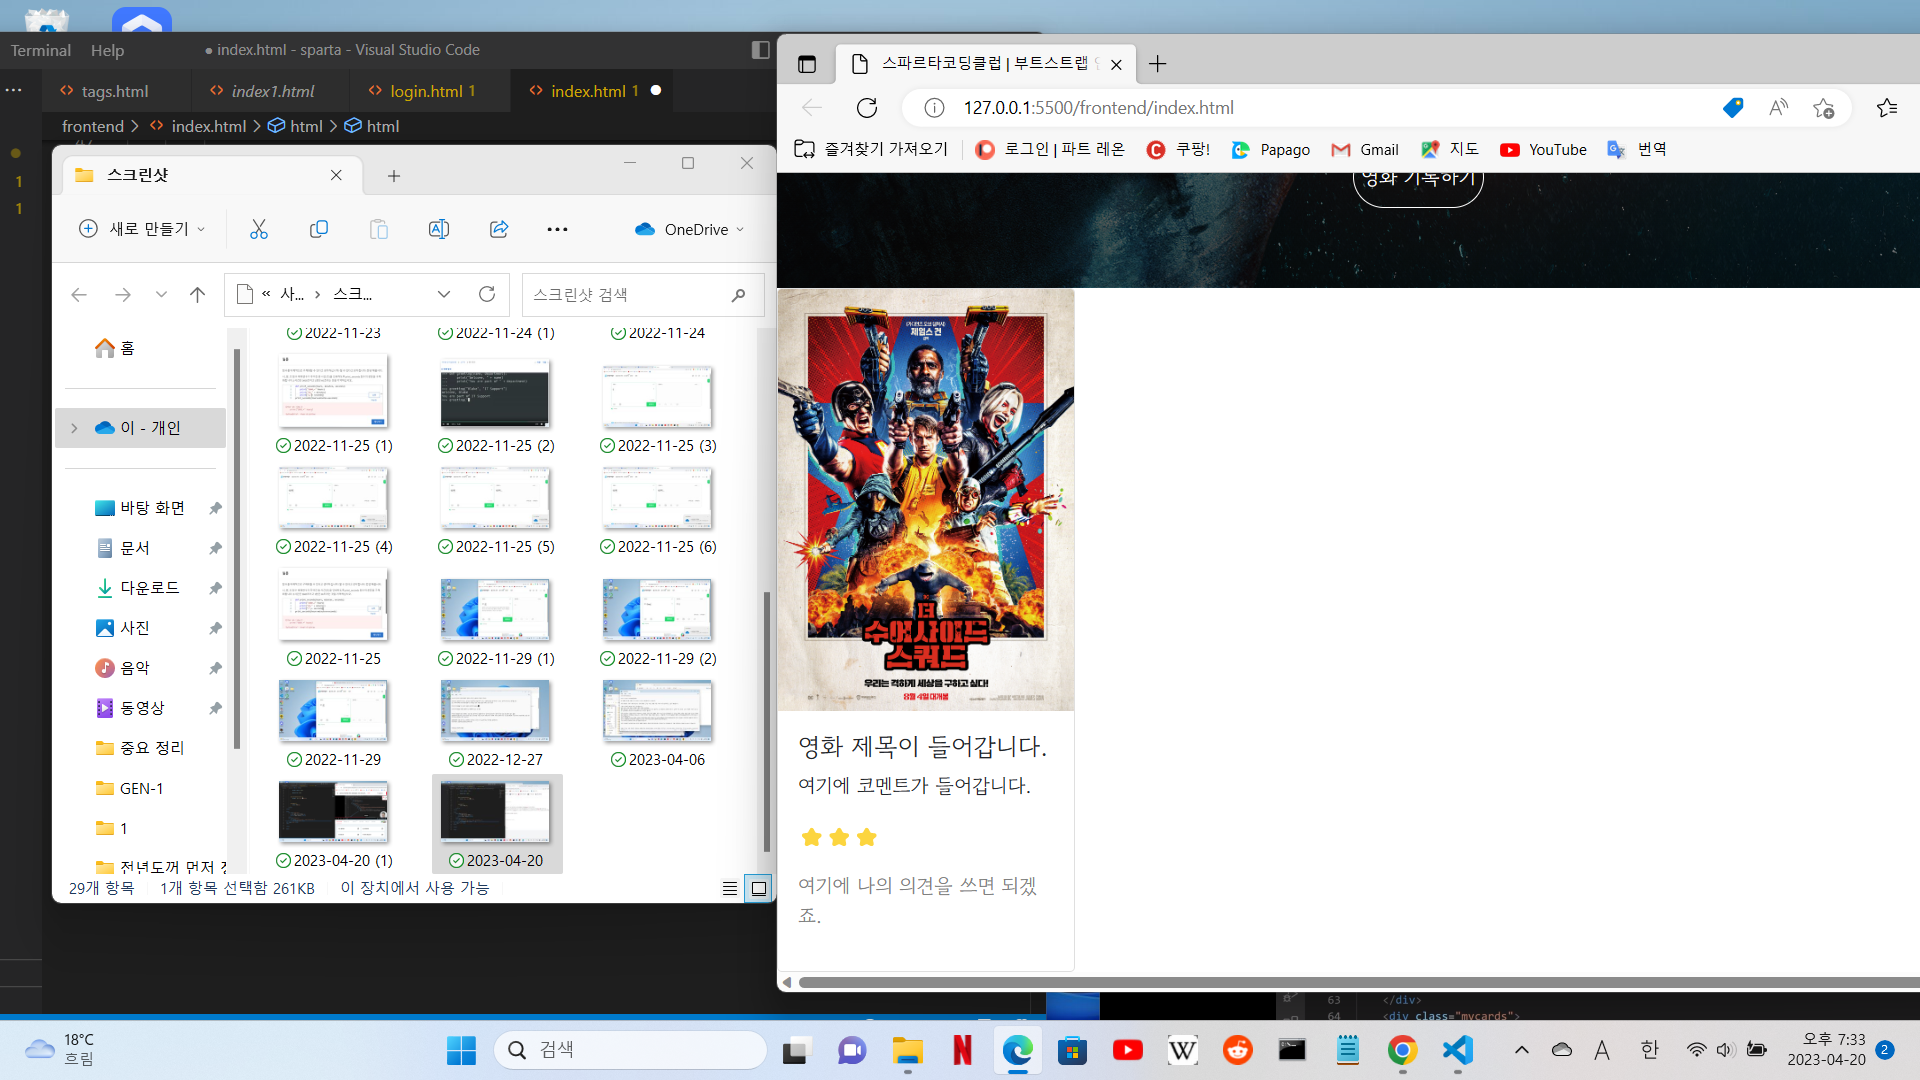Toggle the VS Code layout panel icon
Image resolution: width=1920 pixels, height=1080 pixels.
(760, 50)
